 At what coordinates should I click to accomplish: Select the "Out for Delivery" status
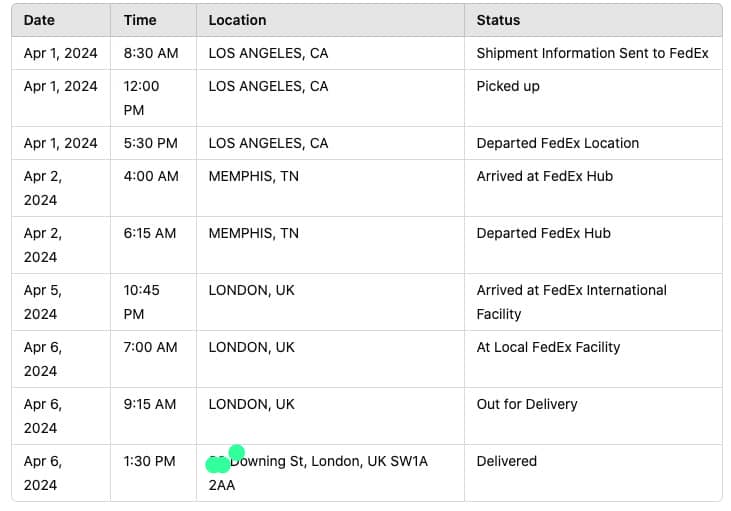[x=526, y=404]
